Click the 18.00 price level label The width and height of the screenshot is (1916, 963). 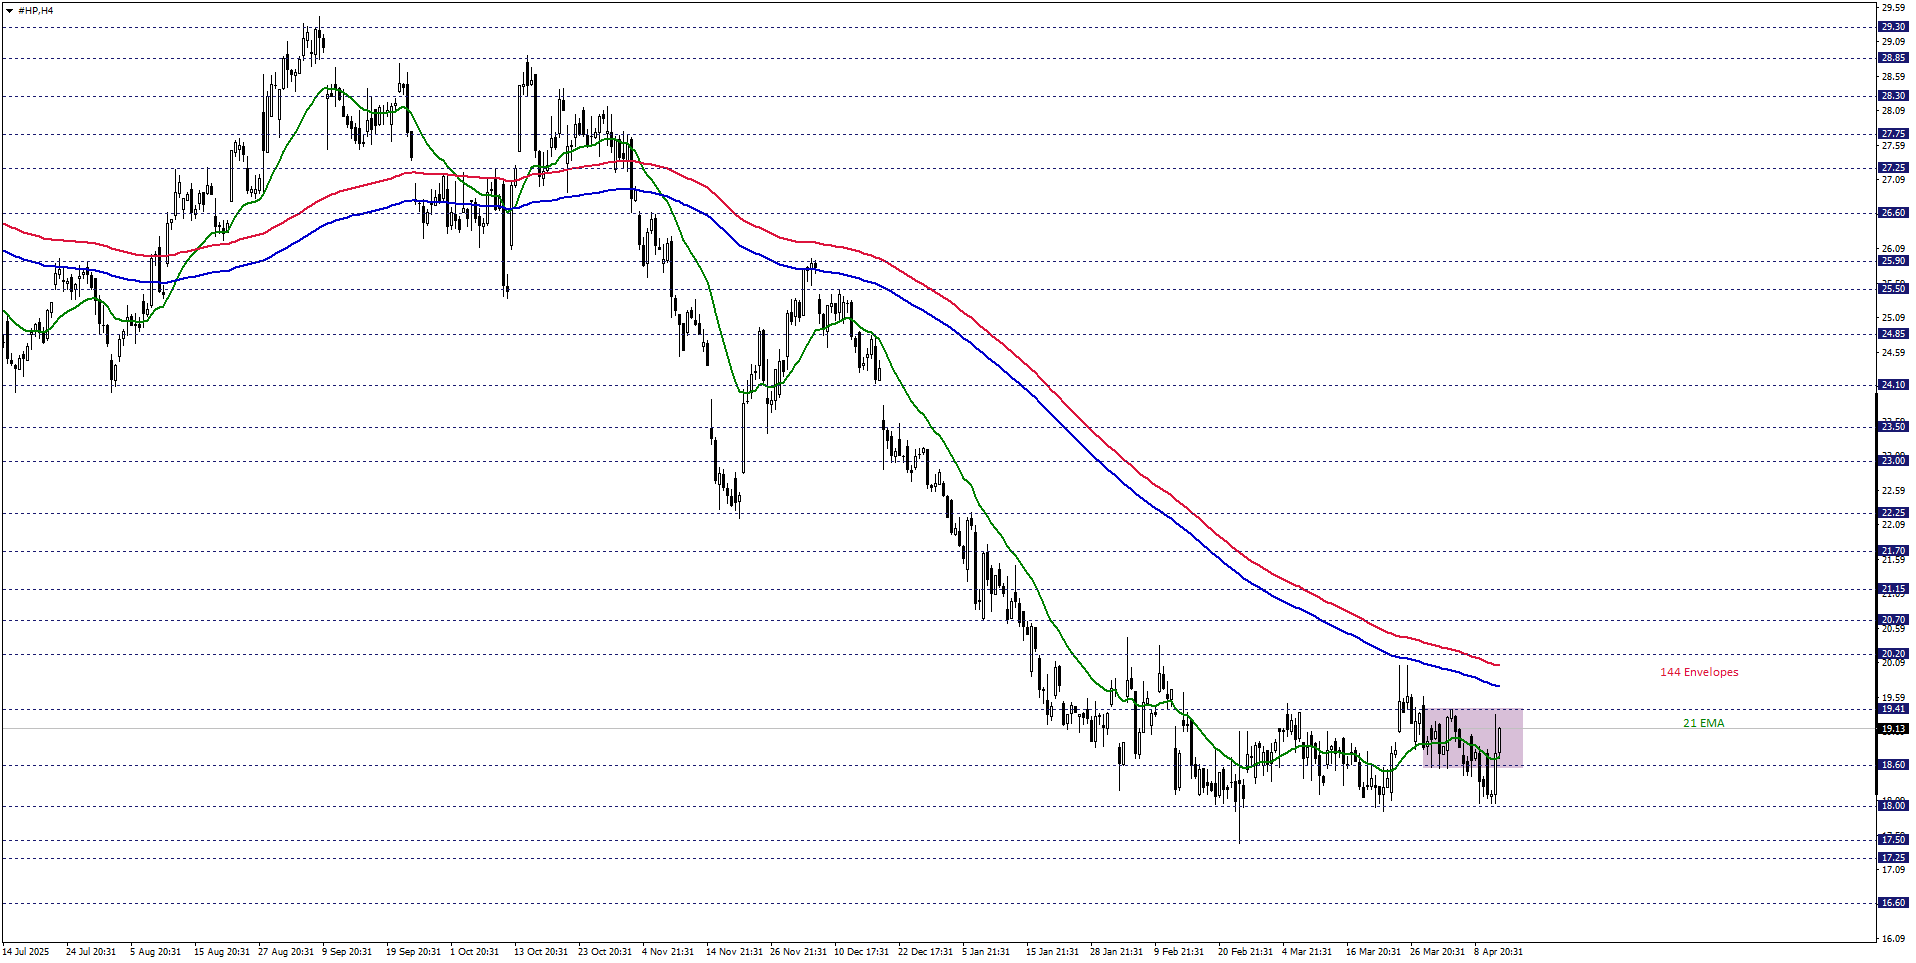coord(1893,804)
